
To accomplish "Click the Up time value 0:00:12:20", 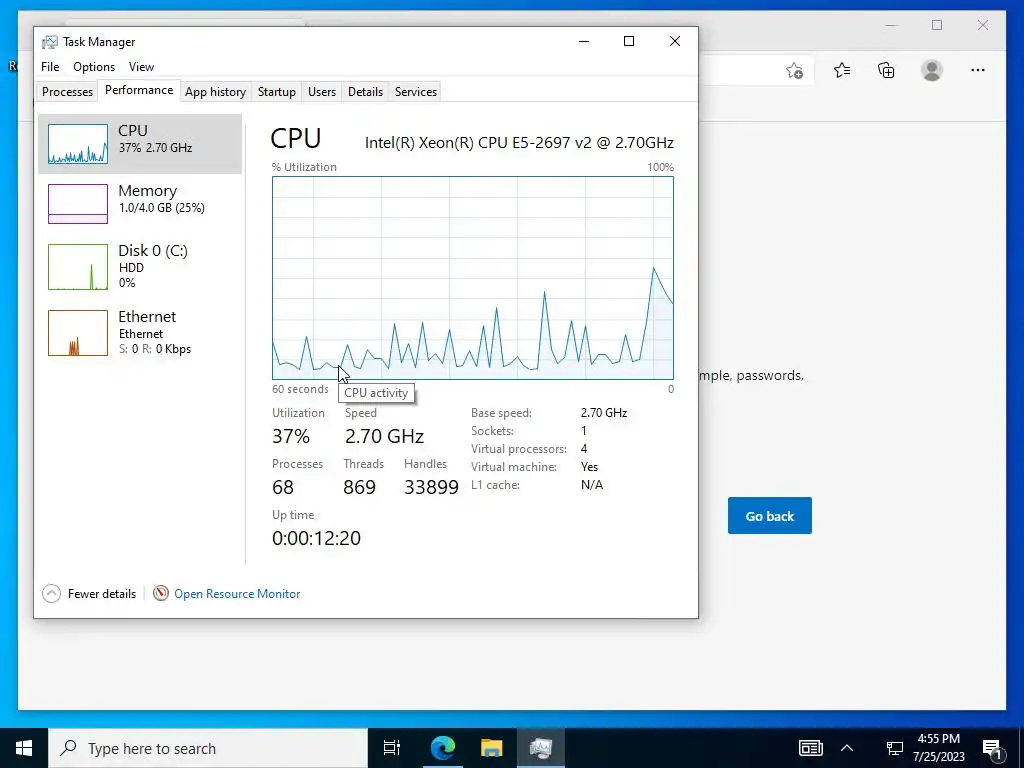I will point(316,538).
